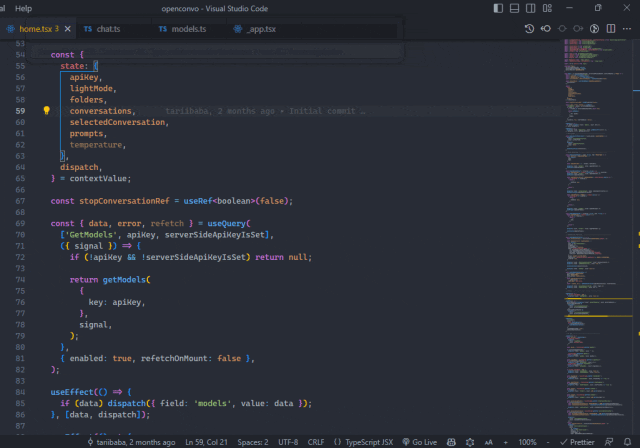The image size is (640, 448).
Task: Click Go Live in status bar
Action: pos(419,441)
